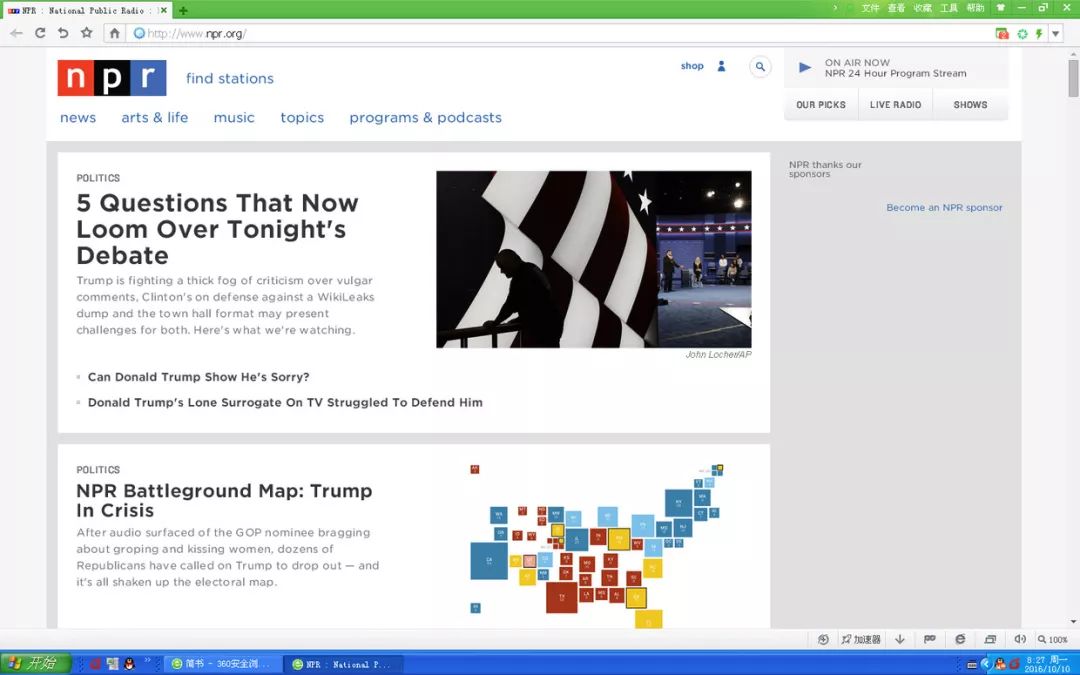Open the music navigation item
This screenshot has height=675, width=1080.
[234, 118]
